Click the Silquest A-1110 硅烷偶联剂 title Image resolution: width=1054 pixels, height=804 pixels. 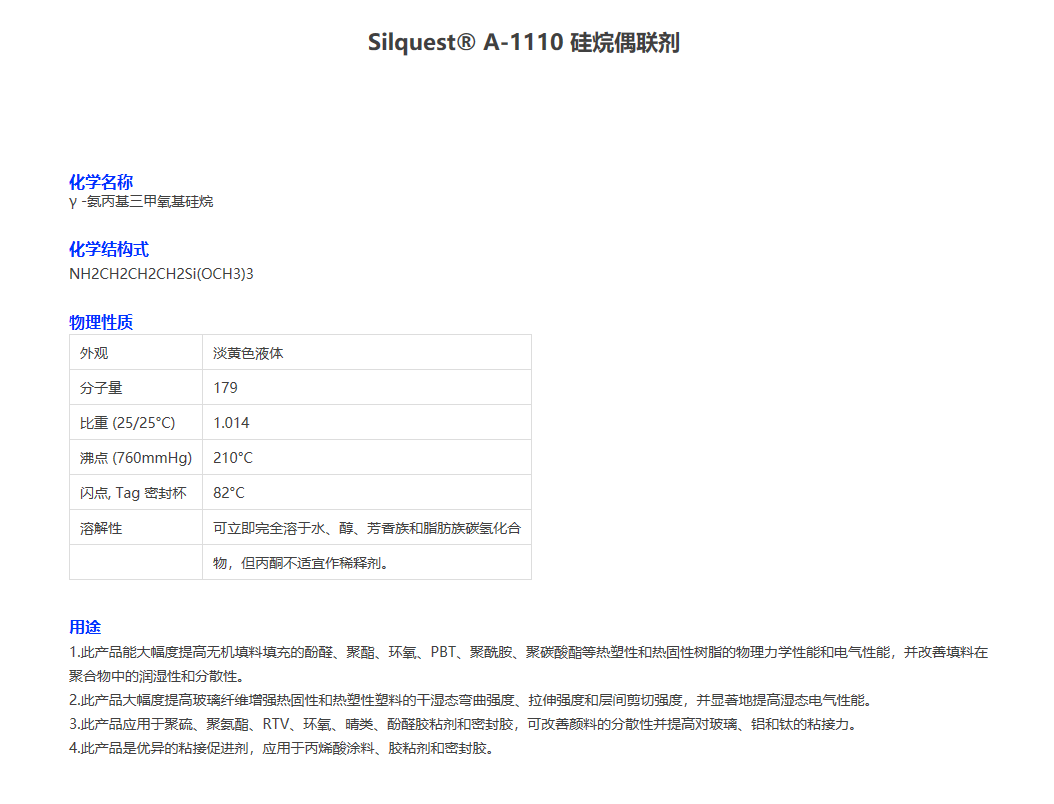click(x=523, y=43)
